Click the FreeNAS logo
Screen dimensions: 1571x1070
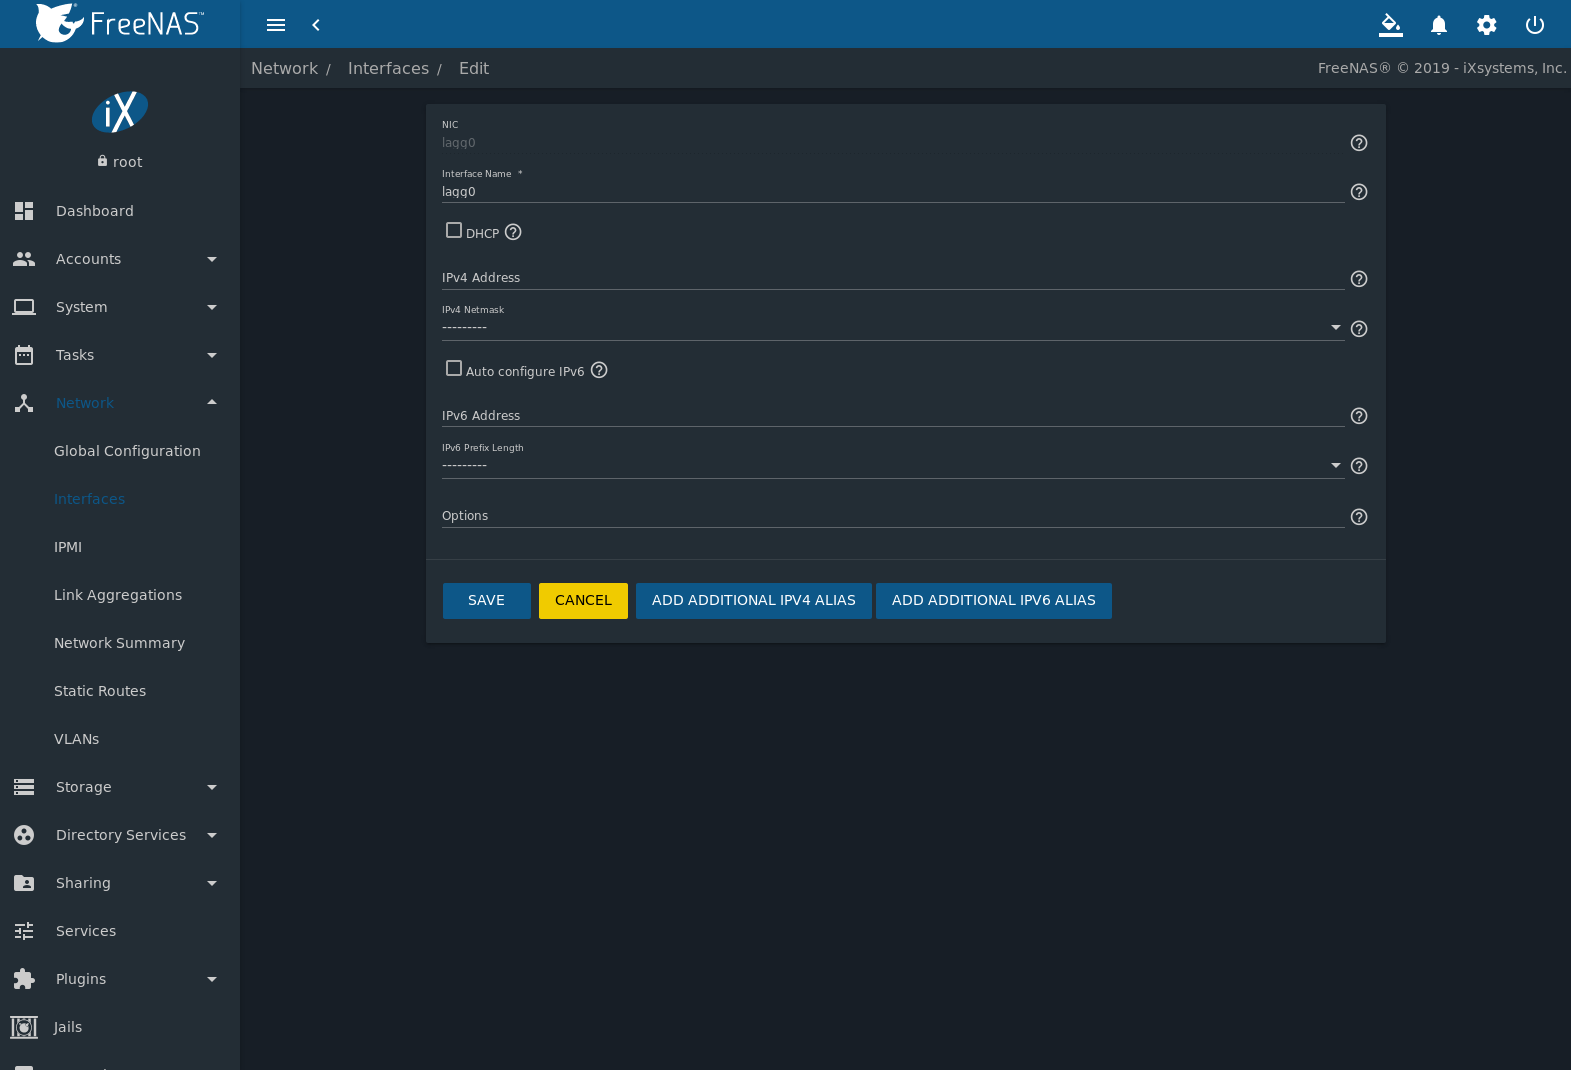click(119, 23)
